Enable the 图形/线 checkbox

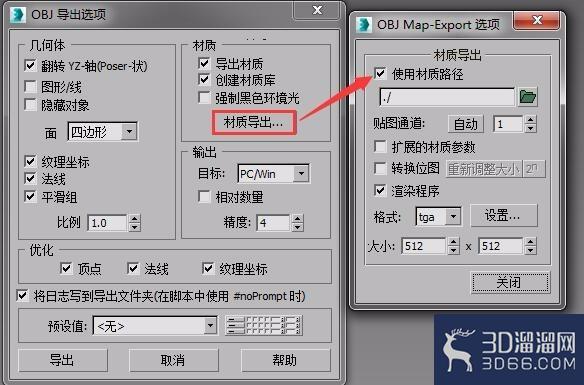tap(30, 86)
